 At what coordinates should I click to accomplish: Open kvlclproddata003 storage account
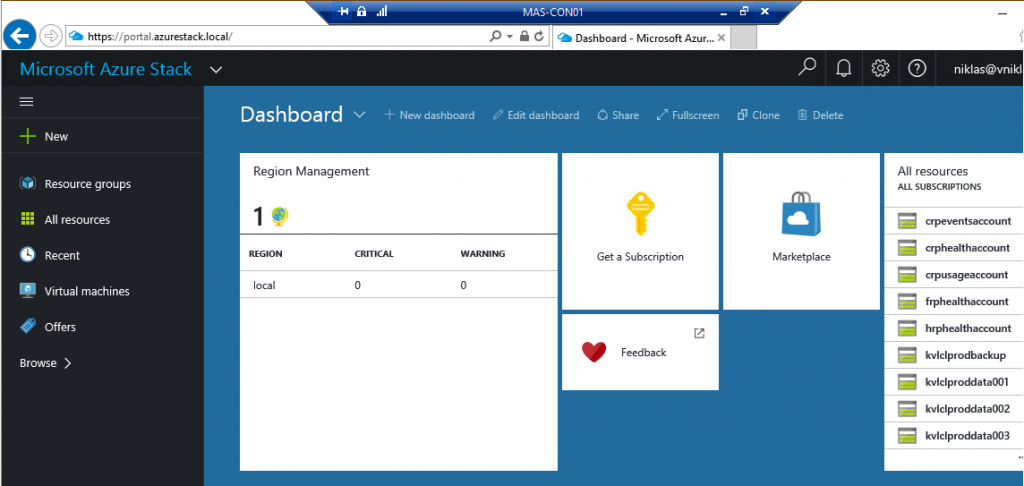954,436
